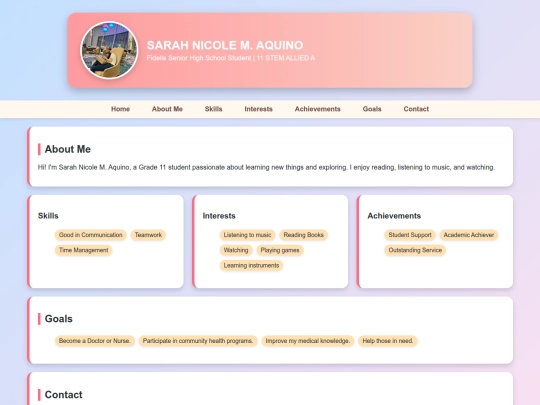Screen dimensions: 540x405
Task: Select the Playing games tag
Action: (x=280, y=250)
